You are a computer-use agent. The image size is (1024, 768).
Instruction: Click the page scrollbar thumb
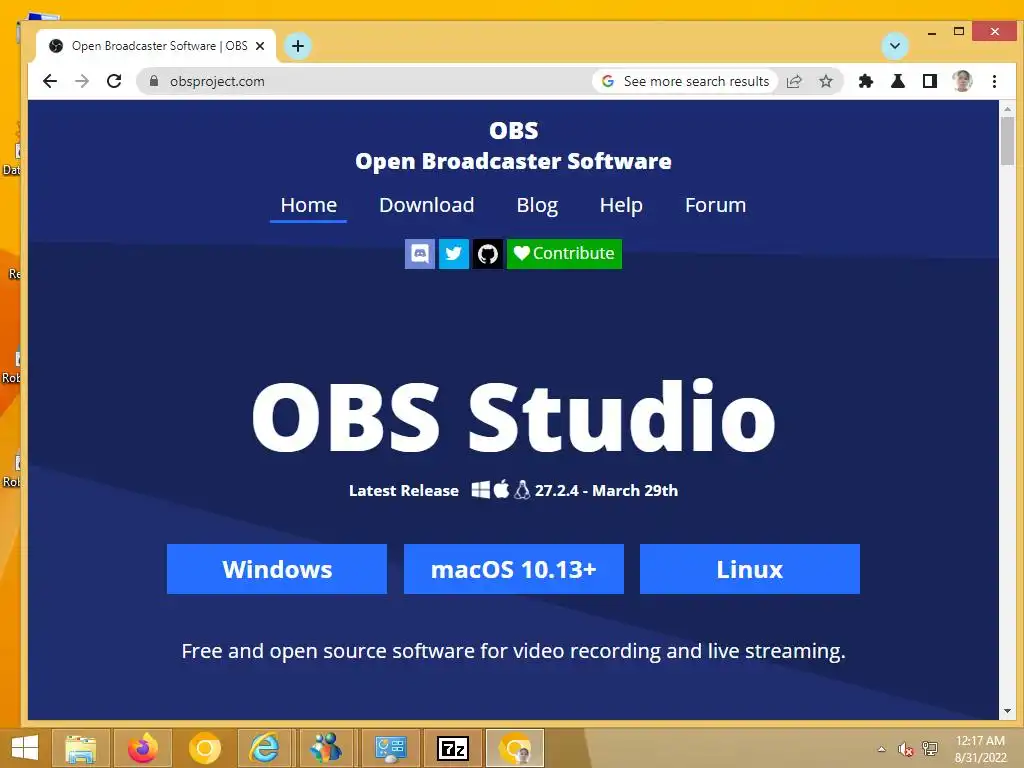pyautogui.click(x=1007, y=140)
